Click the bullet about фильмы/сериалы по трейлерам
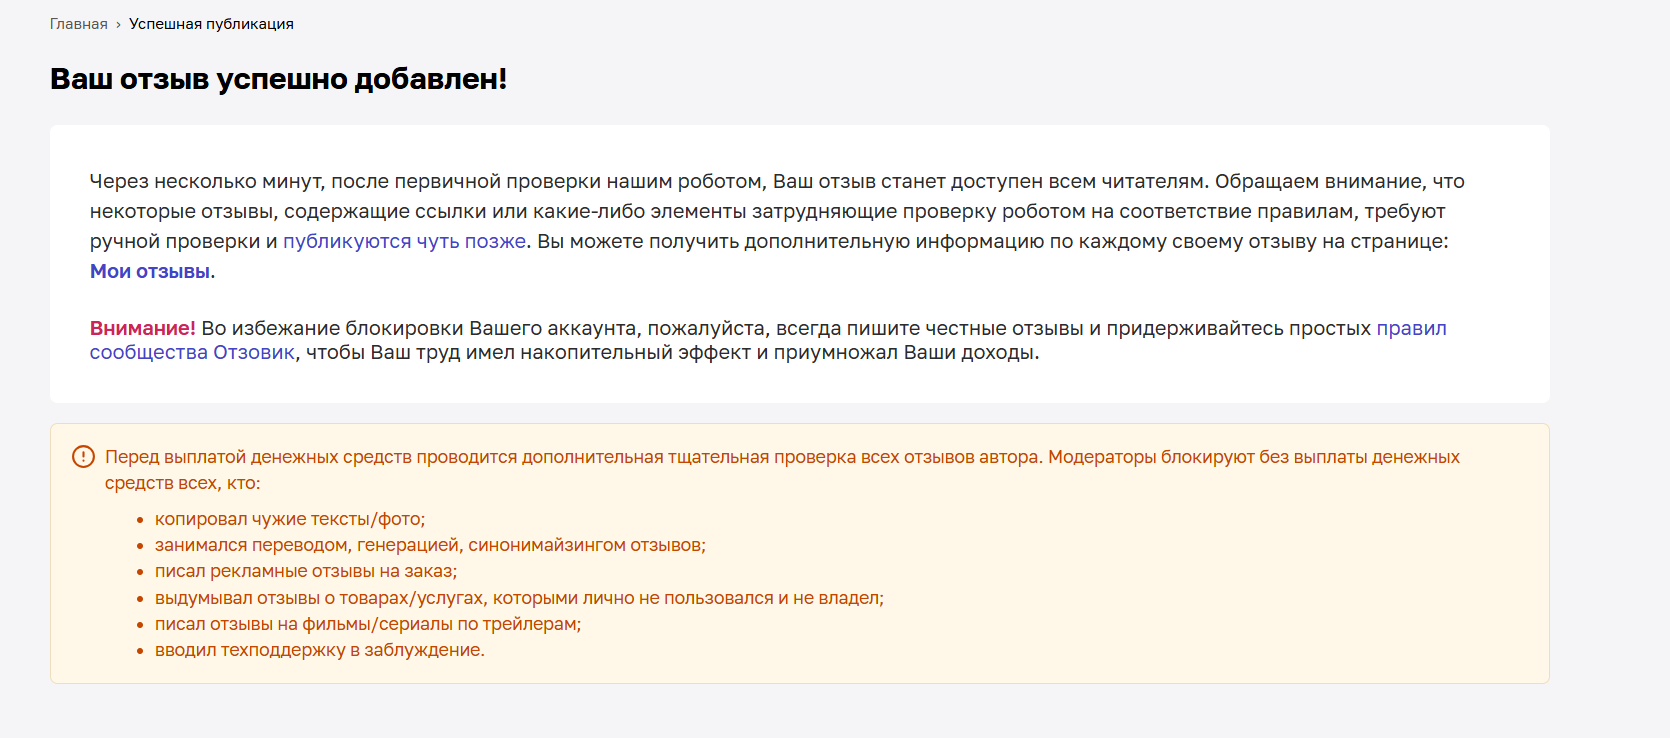 tap(368, 624)
